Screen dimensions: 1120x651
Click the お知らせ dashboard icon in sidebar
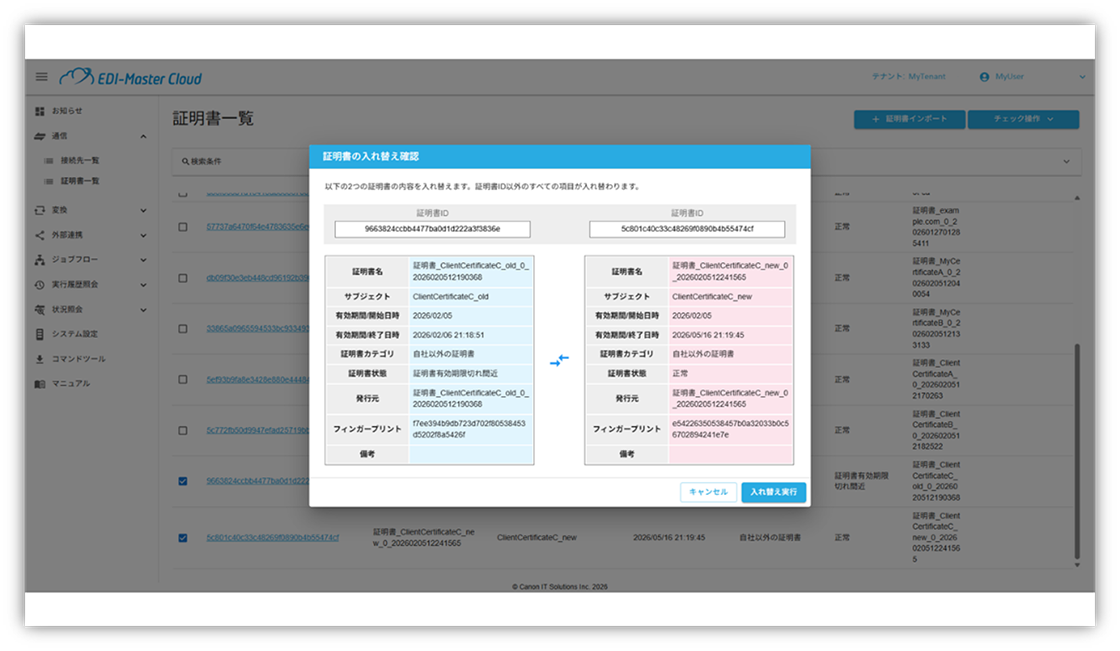point(40,111)
